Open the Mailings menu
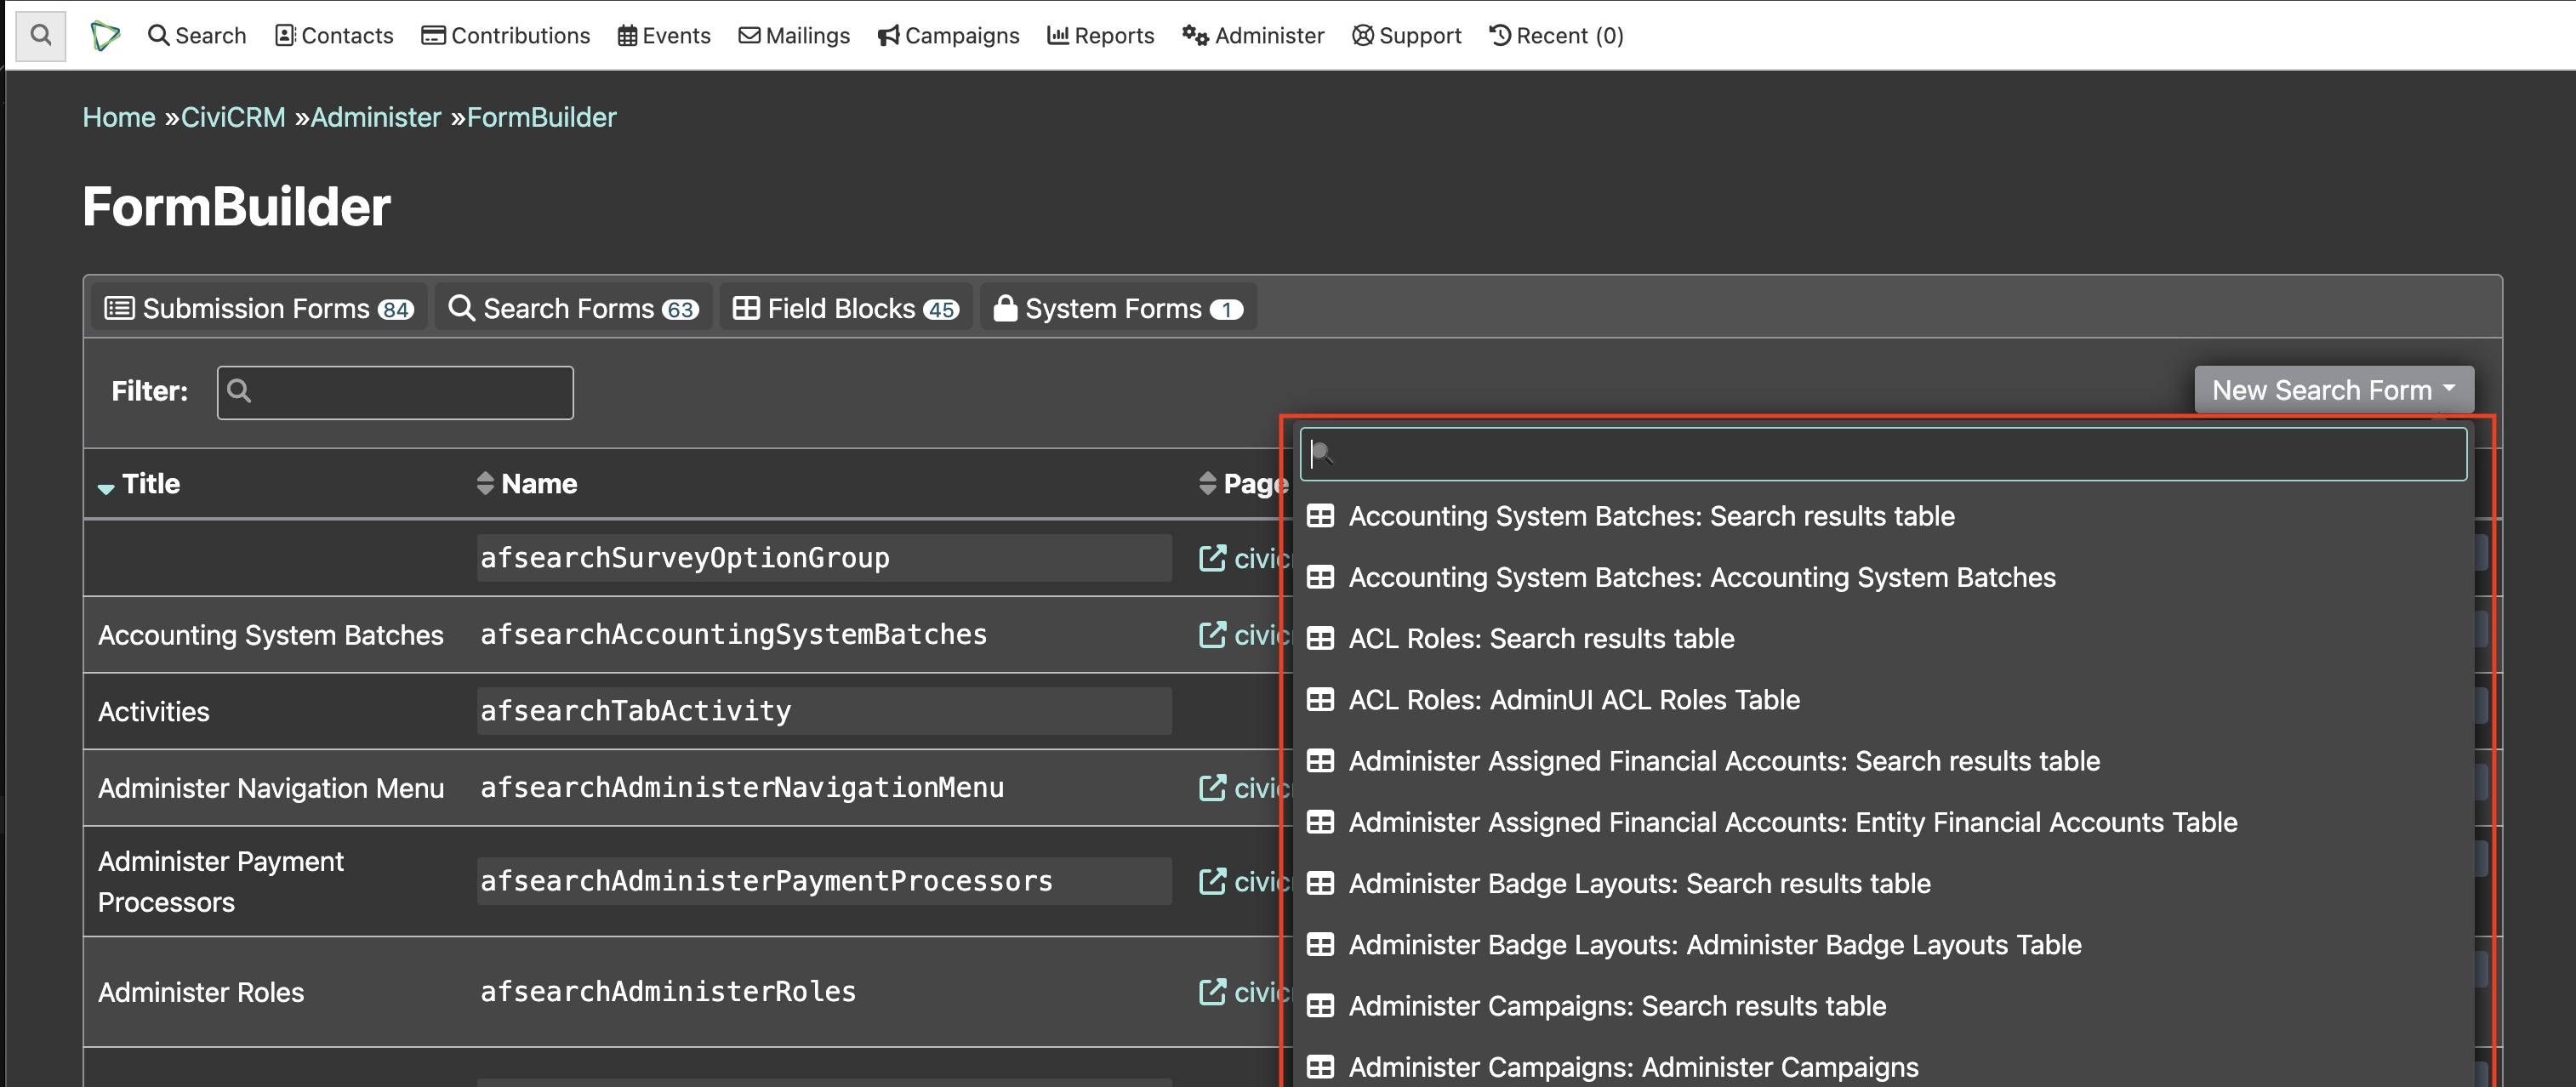This screenshot has height=1087, width=2576. (794, 36)
